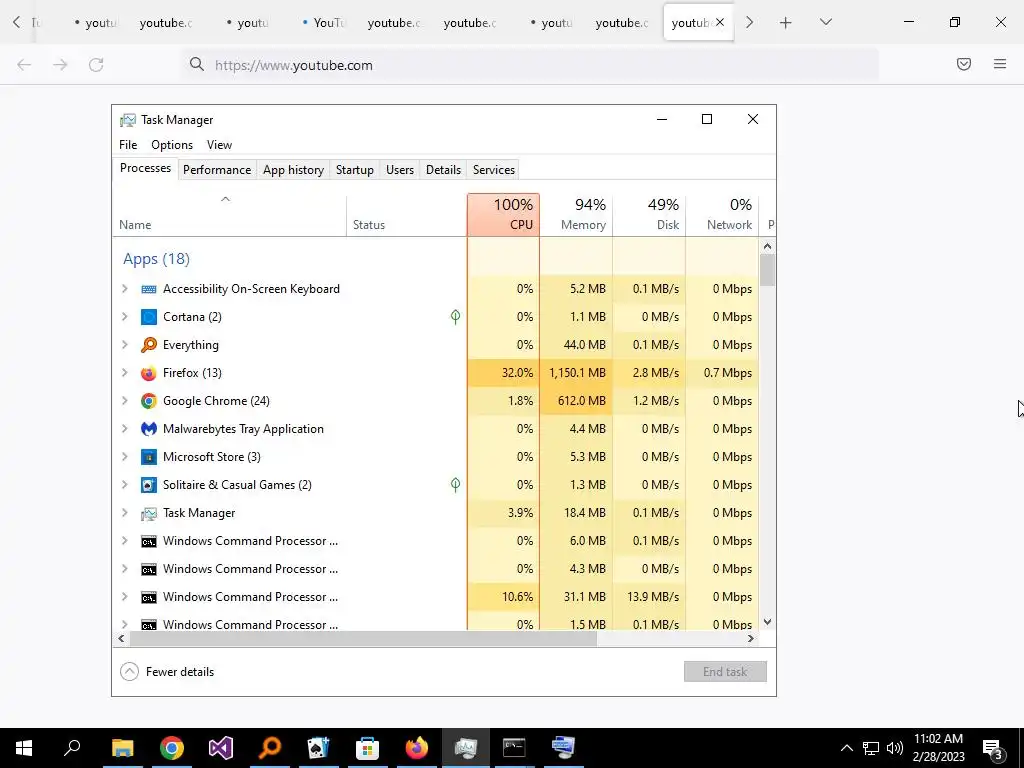Open the View menu

coord(219,145)
